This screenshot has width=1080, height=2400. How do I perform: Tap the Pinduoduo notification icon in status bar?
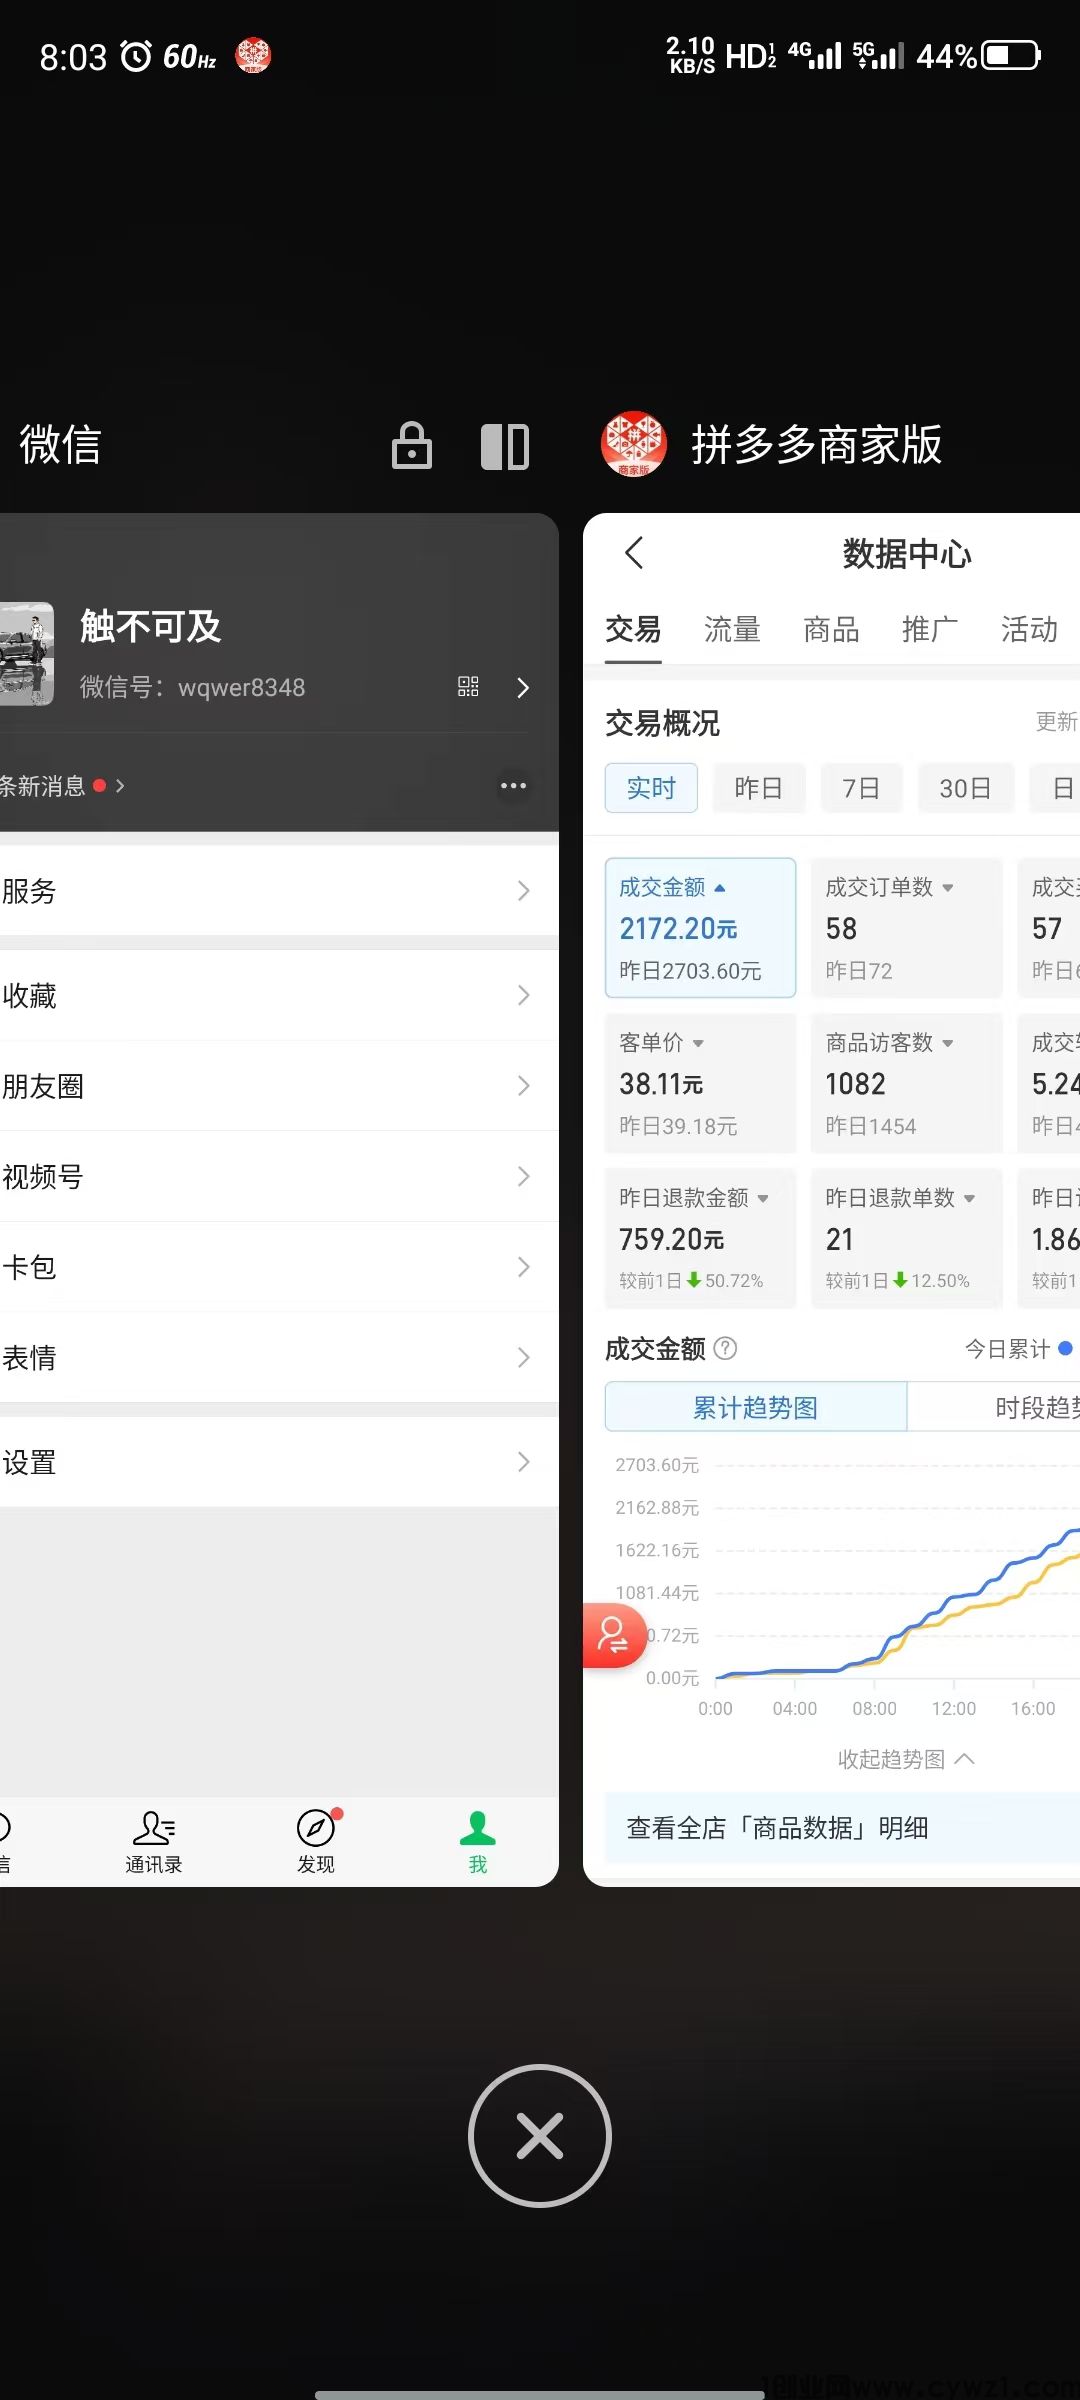tap(253, 56)
